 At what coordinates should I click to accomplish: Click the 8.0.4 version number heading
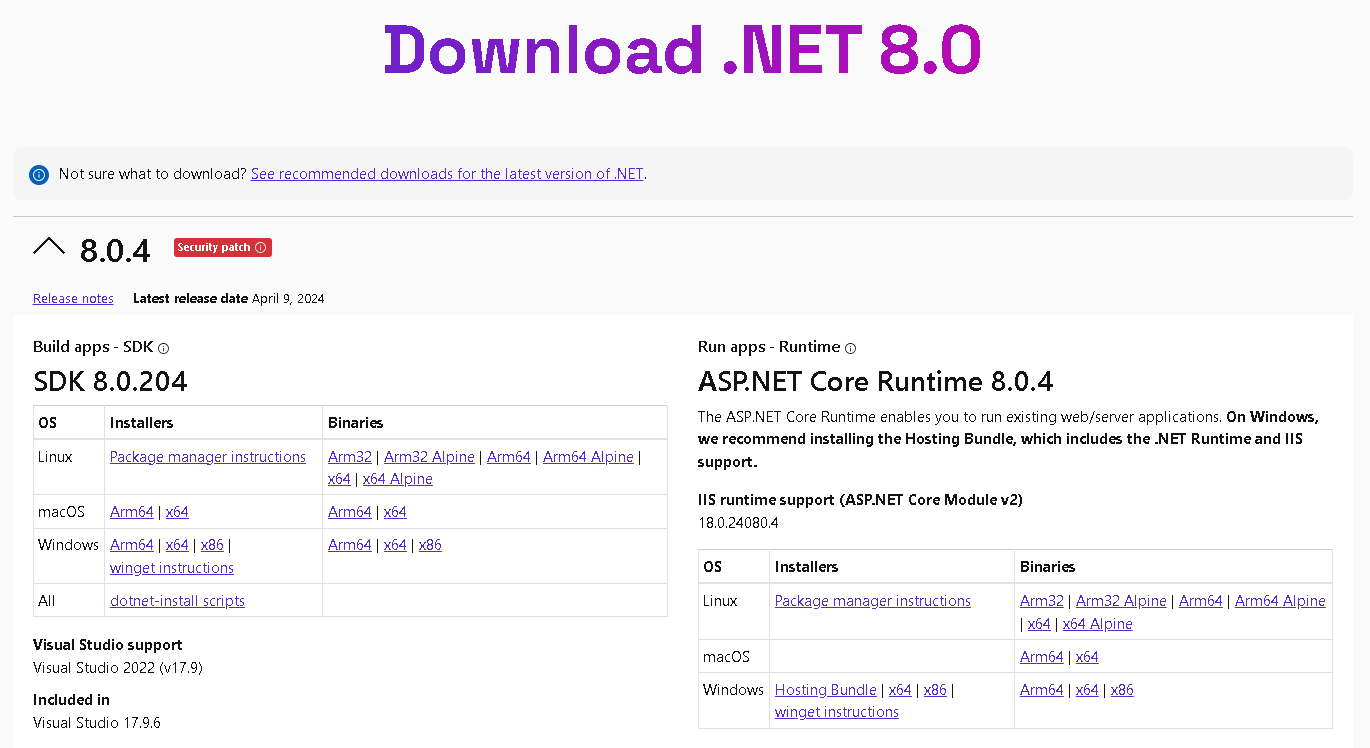115,250
